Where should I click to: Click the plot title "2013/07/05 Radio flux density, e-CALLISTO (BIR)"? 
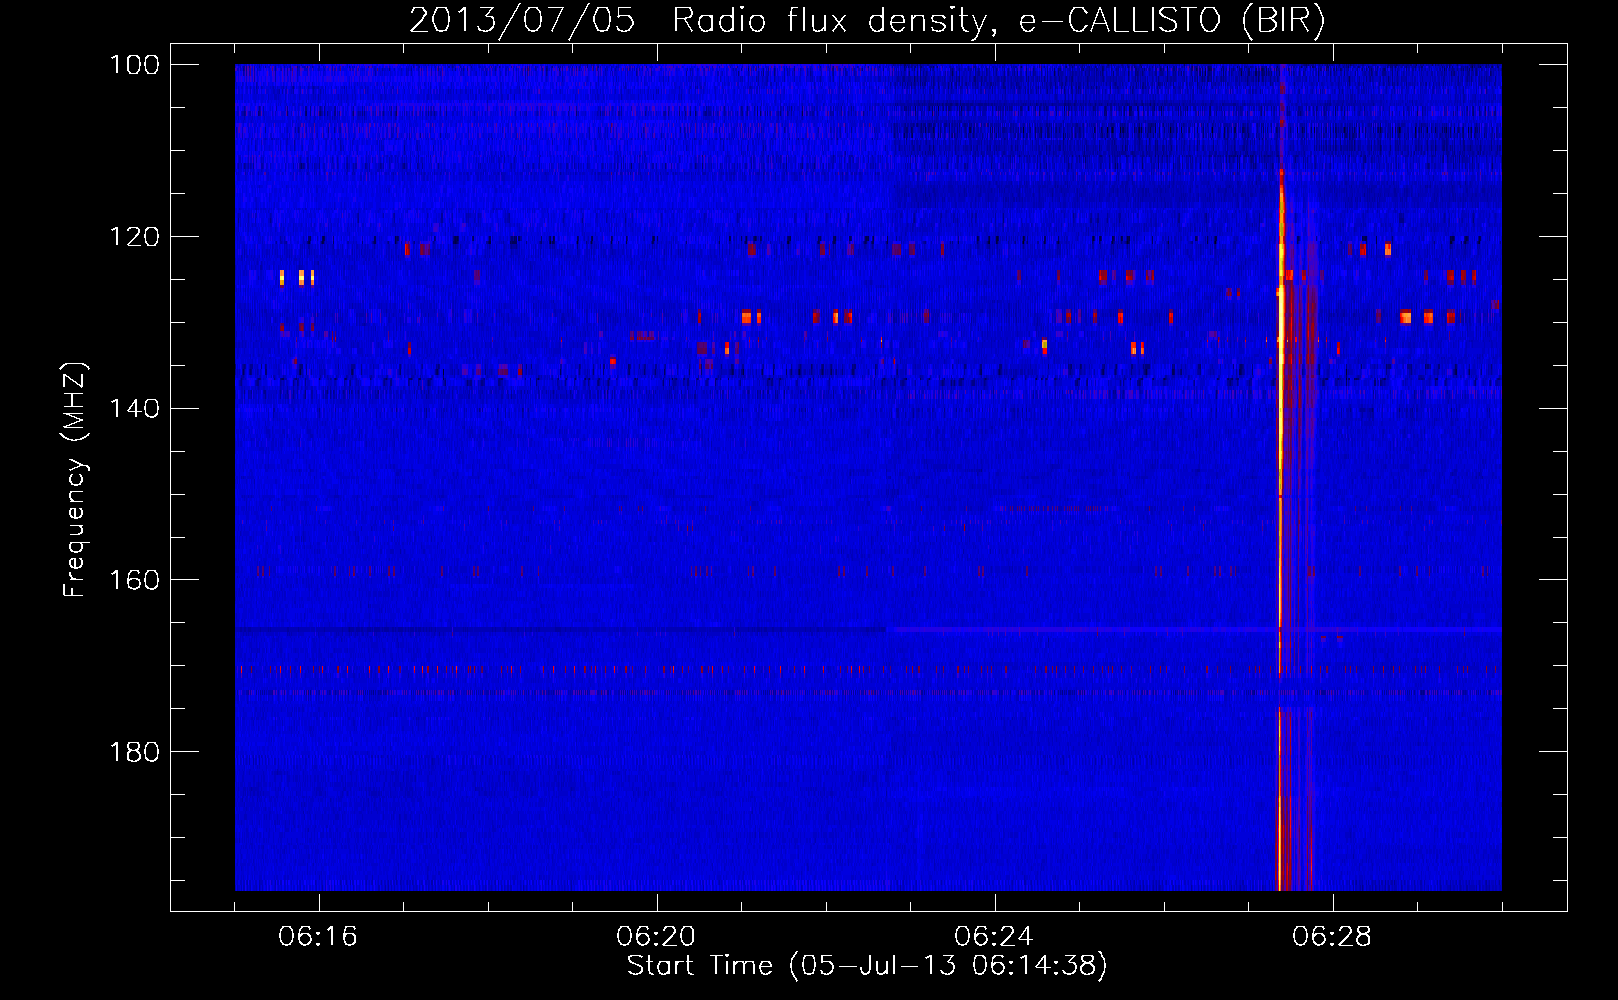pos(867,20)
